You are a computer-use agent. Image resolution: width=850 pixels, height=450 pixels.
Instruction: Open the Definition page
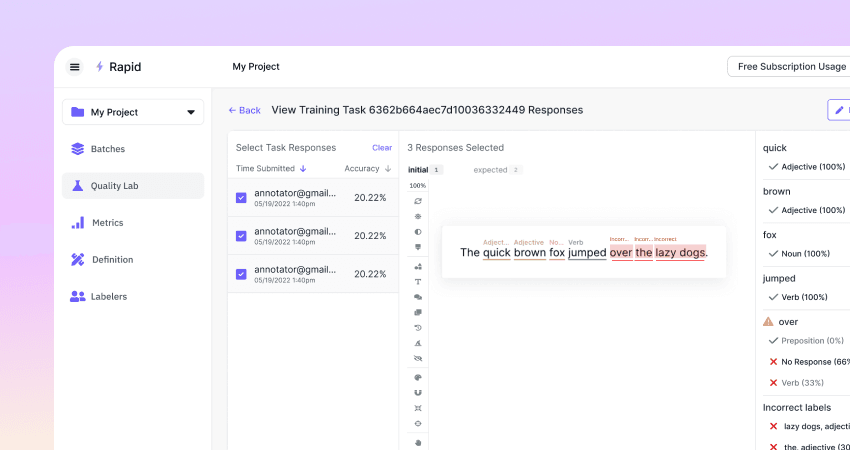(x=112, y=260)
